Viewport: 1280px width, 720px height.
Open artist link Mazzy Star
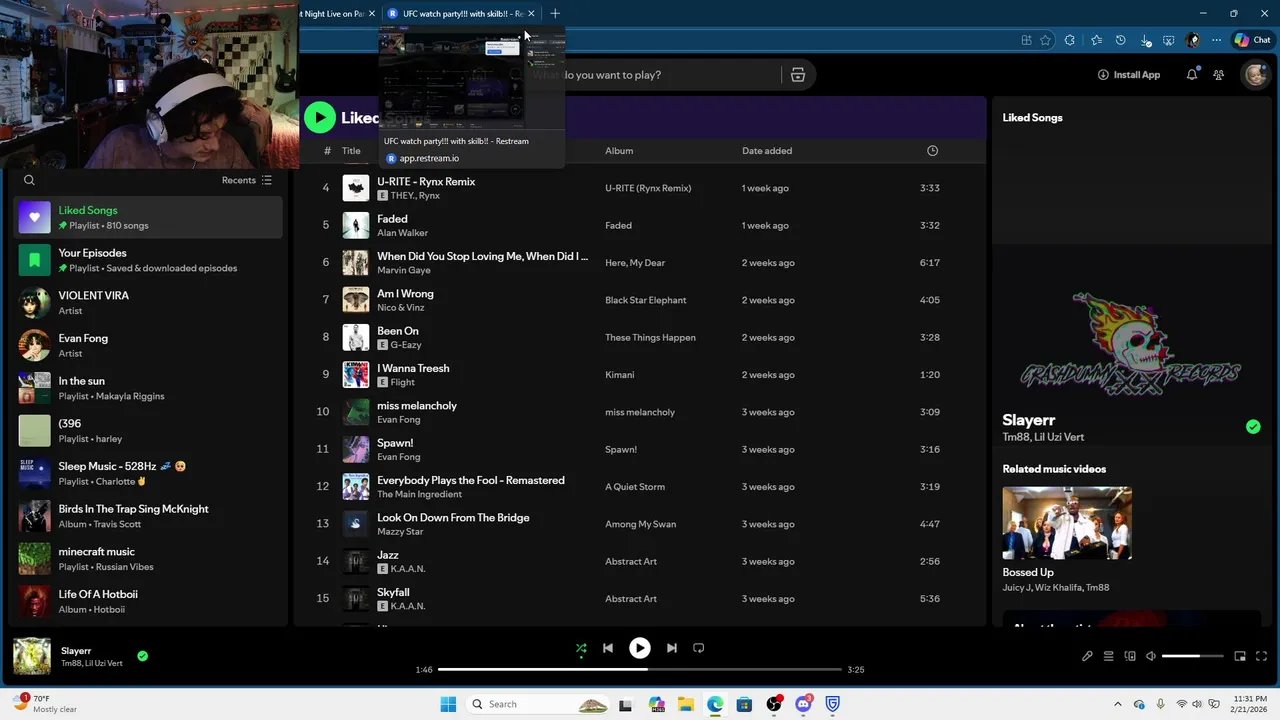pos(400,532)
